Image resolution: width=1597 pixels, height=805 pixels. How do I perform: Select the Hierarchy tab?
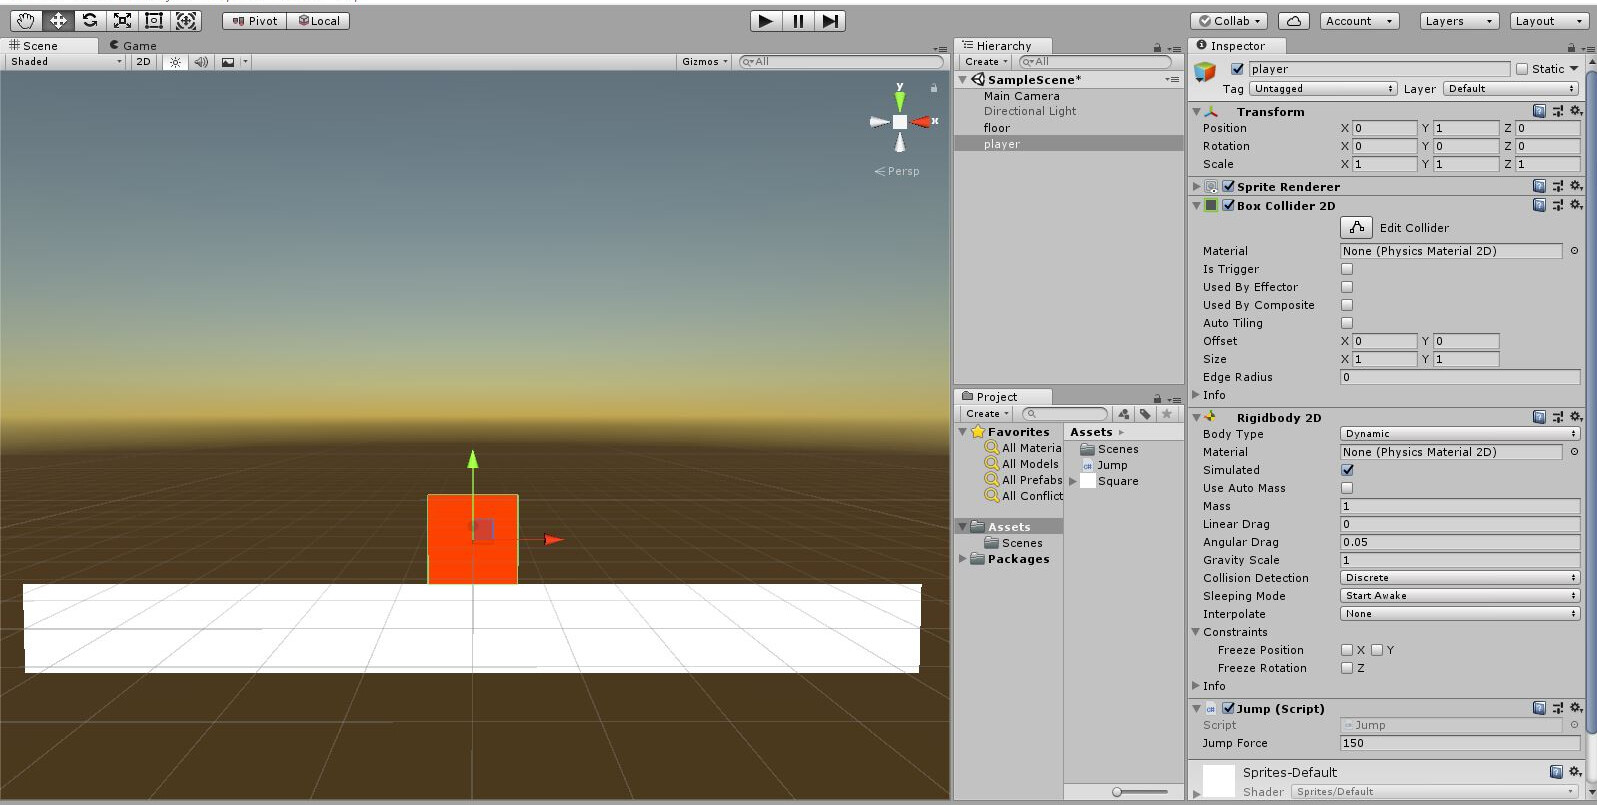1002,45
